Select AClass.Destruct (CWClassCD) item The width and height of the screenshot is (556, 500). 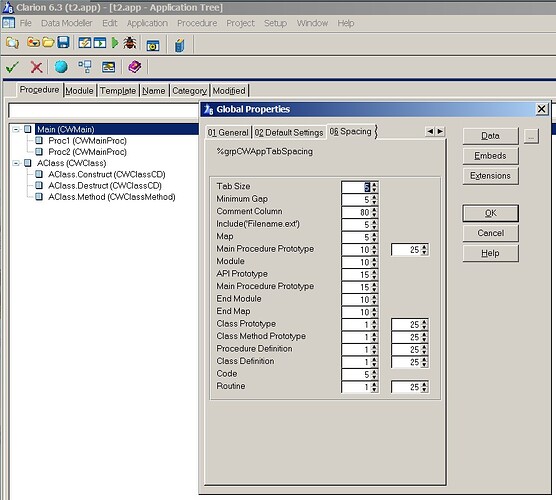coord(105,185)
